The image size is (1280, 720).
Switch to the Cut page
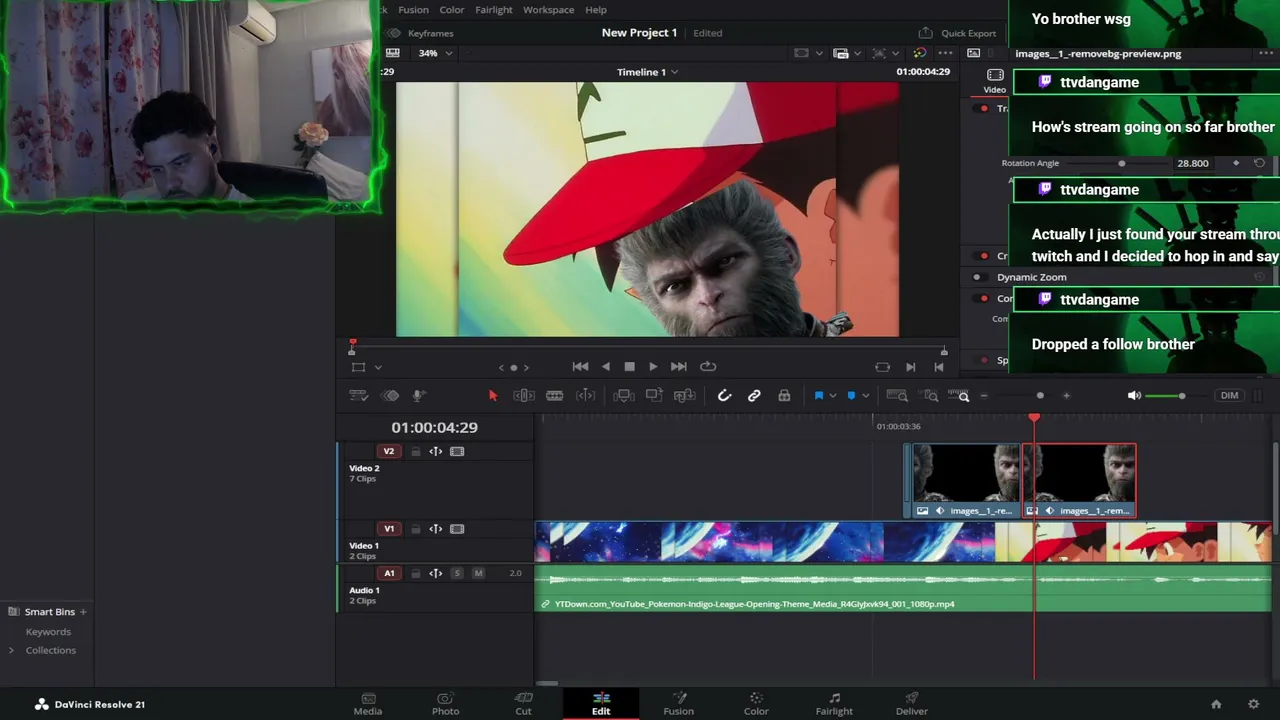[523, 704]
